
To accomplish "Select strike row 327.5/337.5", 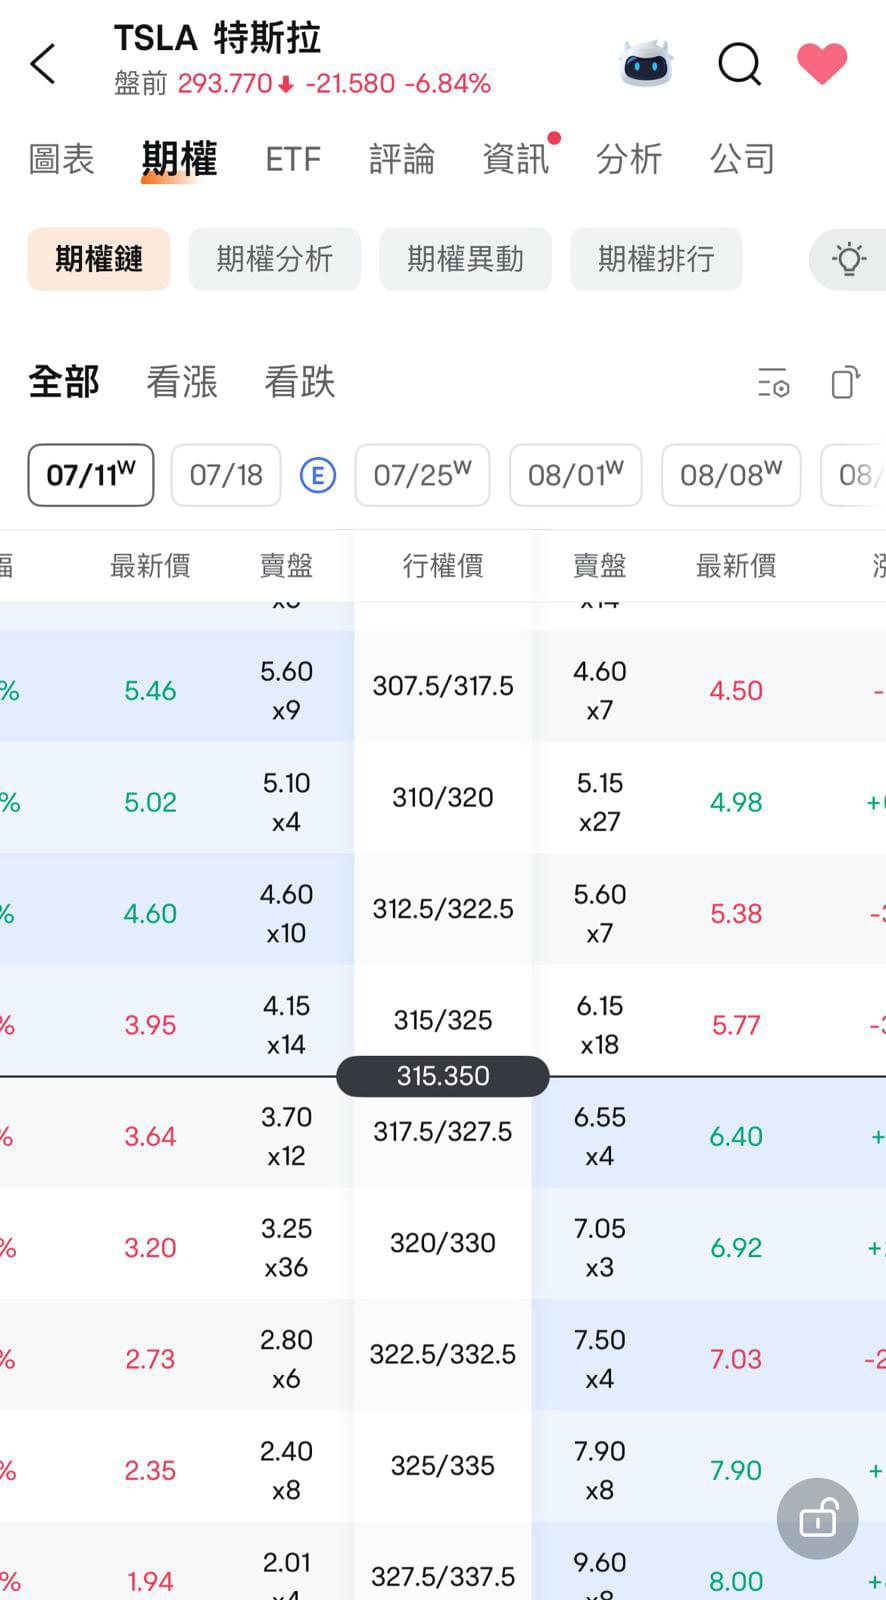I will tap(443, 1577).
